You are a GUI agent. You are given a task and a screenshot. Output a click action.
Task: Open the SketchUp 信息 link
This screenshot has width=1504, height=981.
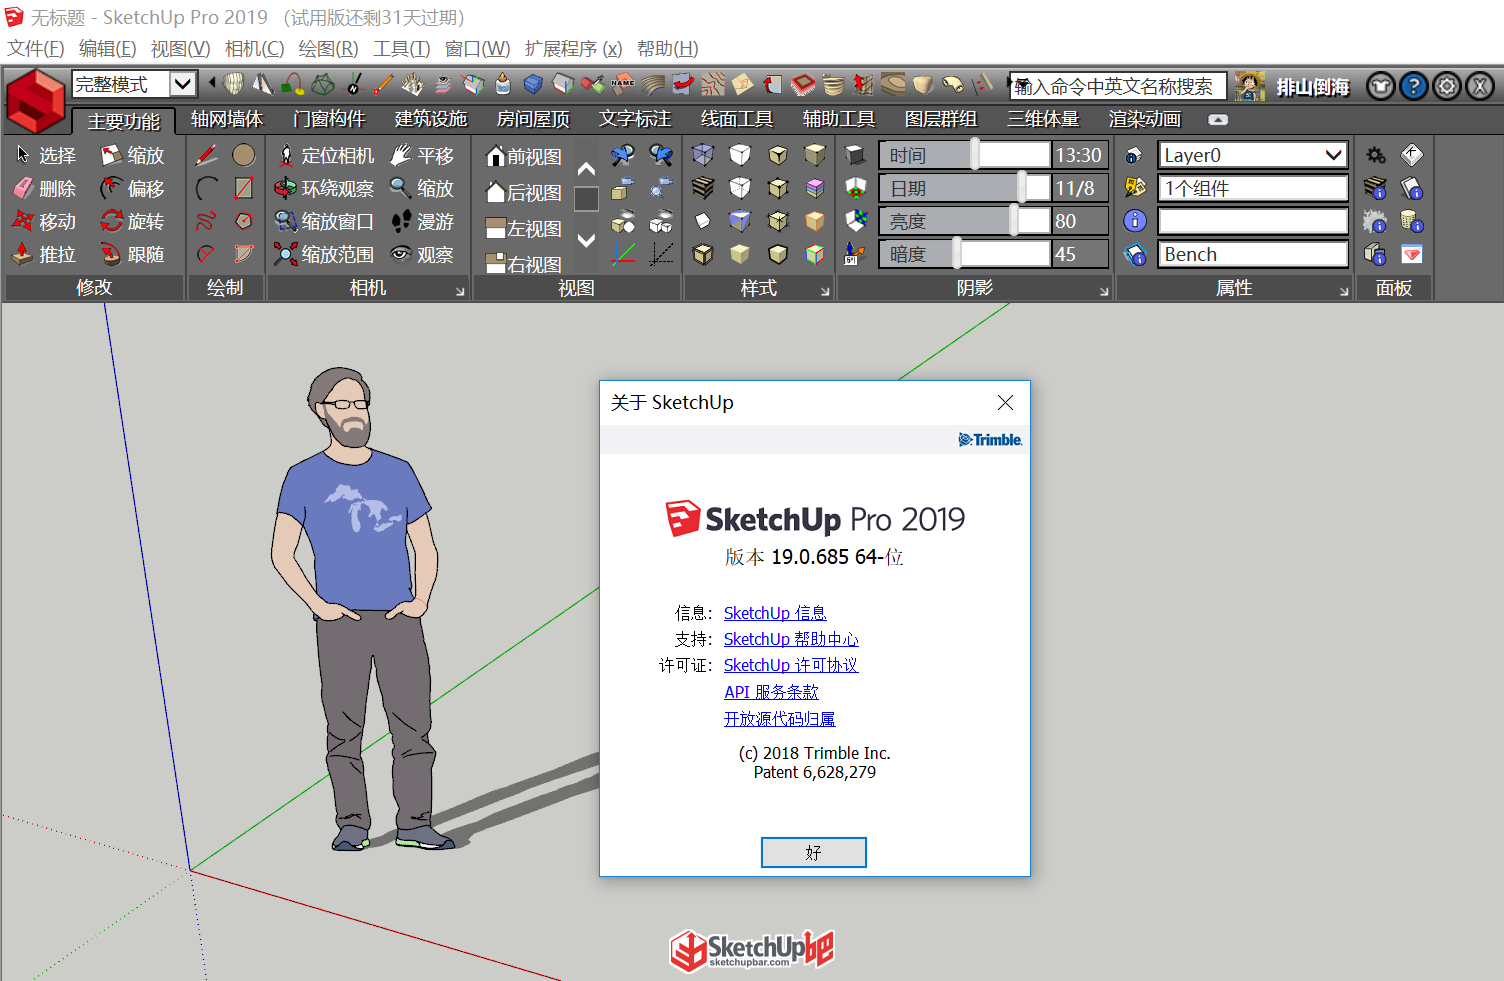coord(775,613)
